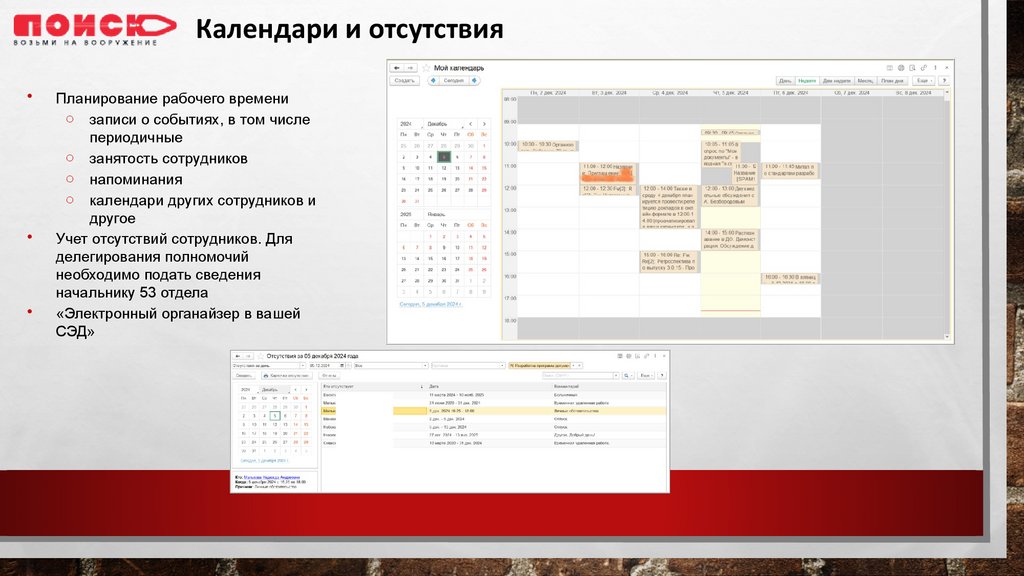
Task: Switch calendar to Месяц view
Action: [x=865, y=81]
